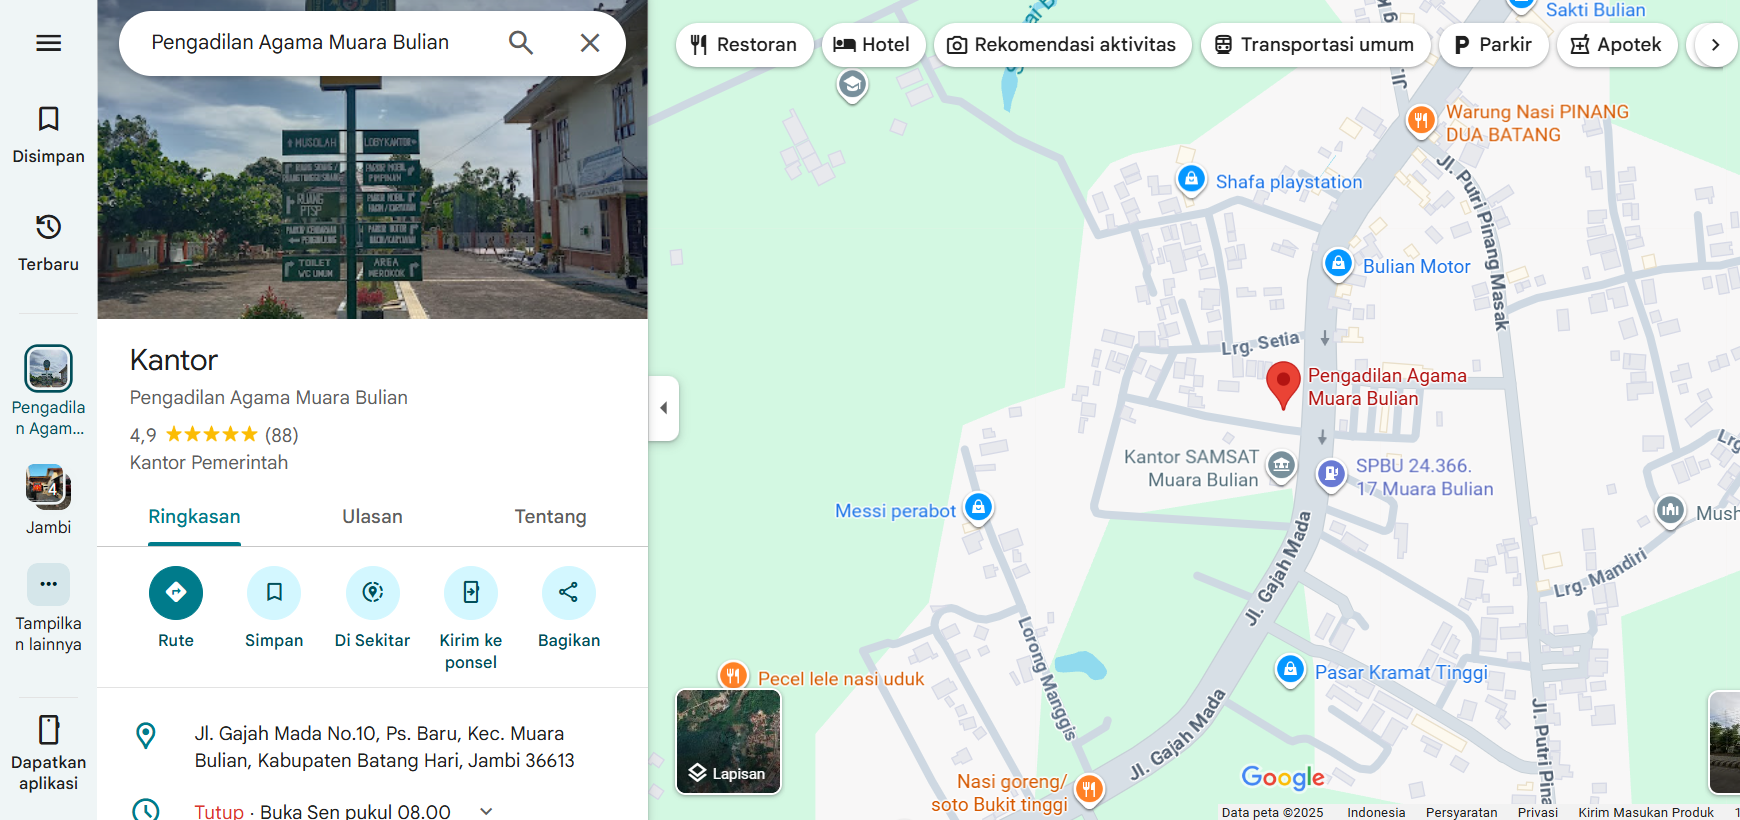Click the Rute directions button
The image size is (1740, 820).
tap(176, 593)
